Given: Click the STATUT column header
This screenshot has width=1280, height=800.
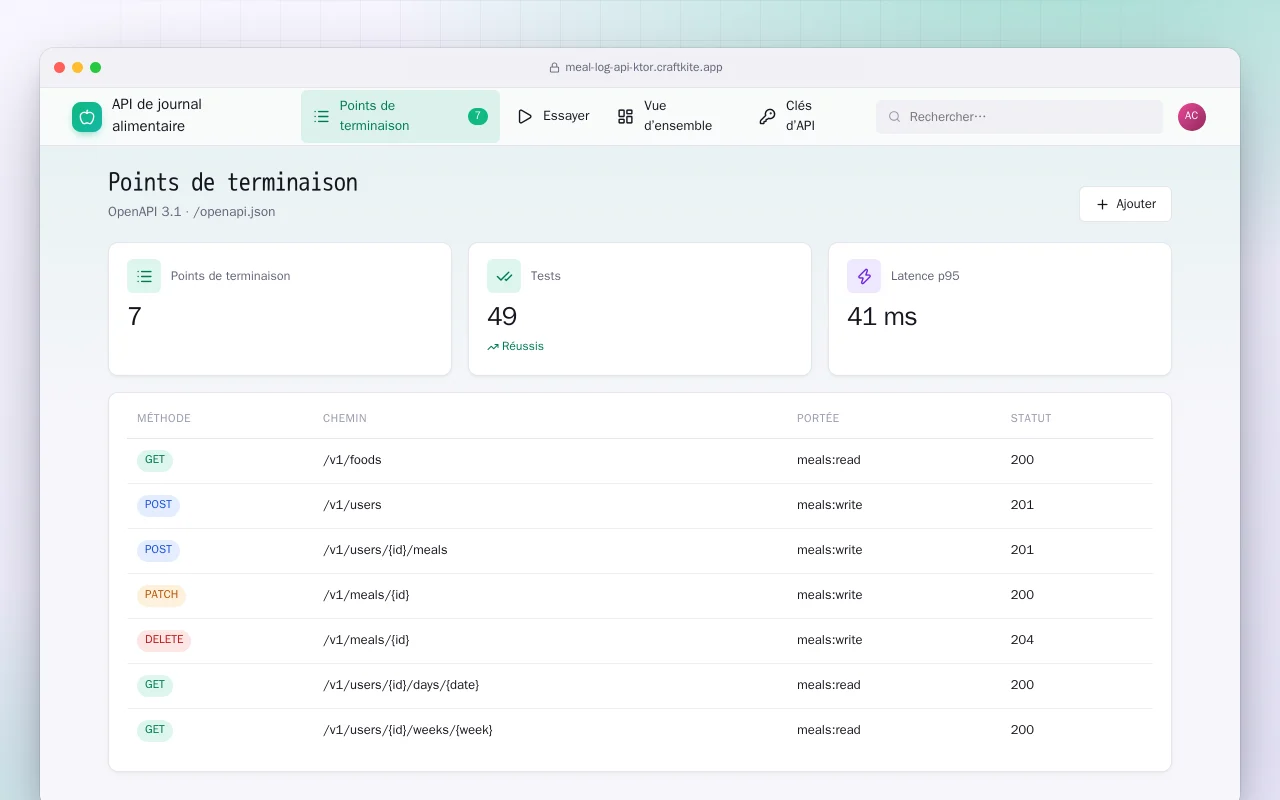Looking at the screenshot, I should click(x=1031, y=418).
